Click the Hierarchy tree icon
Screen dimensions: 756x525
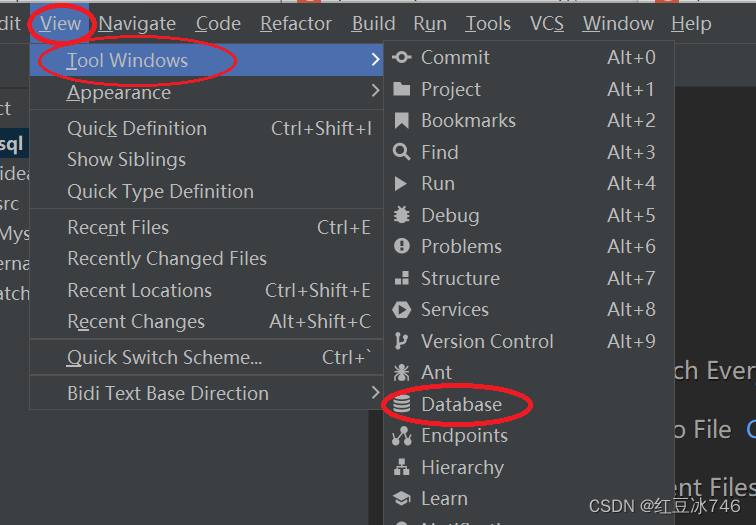[x=401, y=467]
